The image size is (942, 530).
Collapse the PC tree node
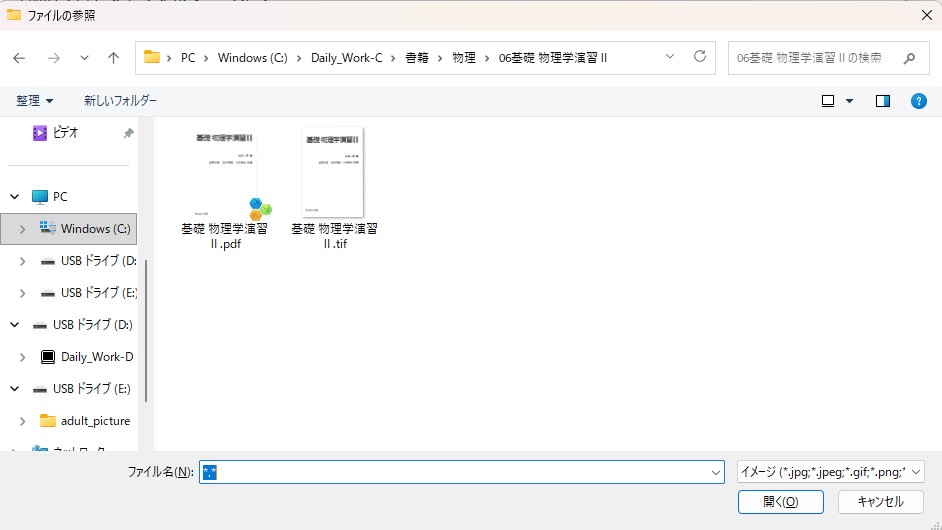[x=15, y=197]
